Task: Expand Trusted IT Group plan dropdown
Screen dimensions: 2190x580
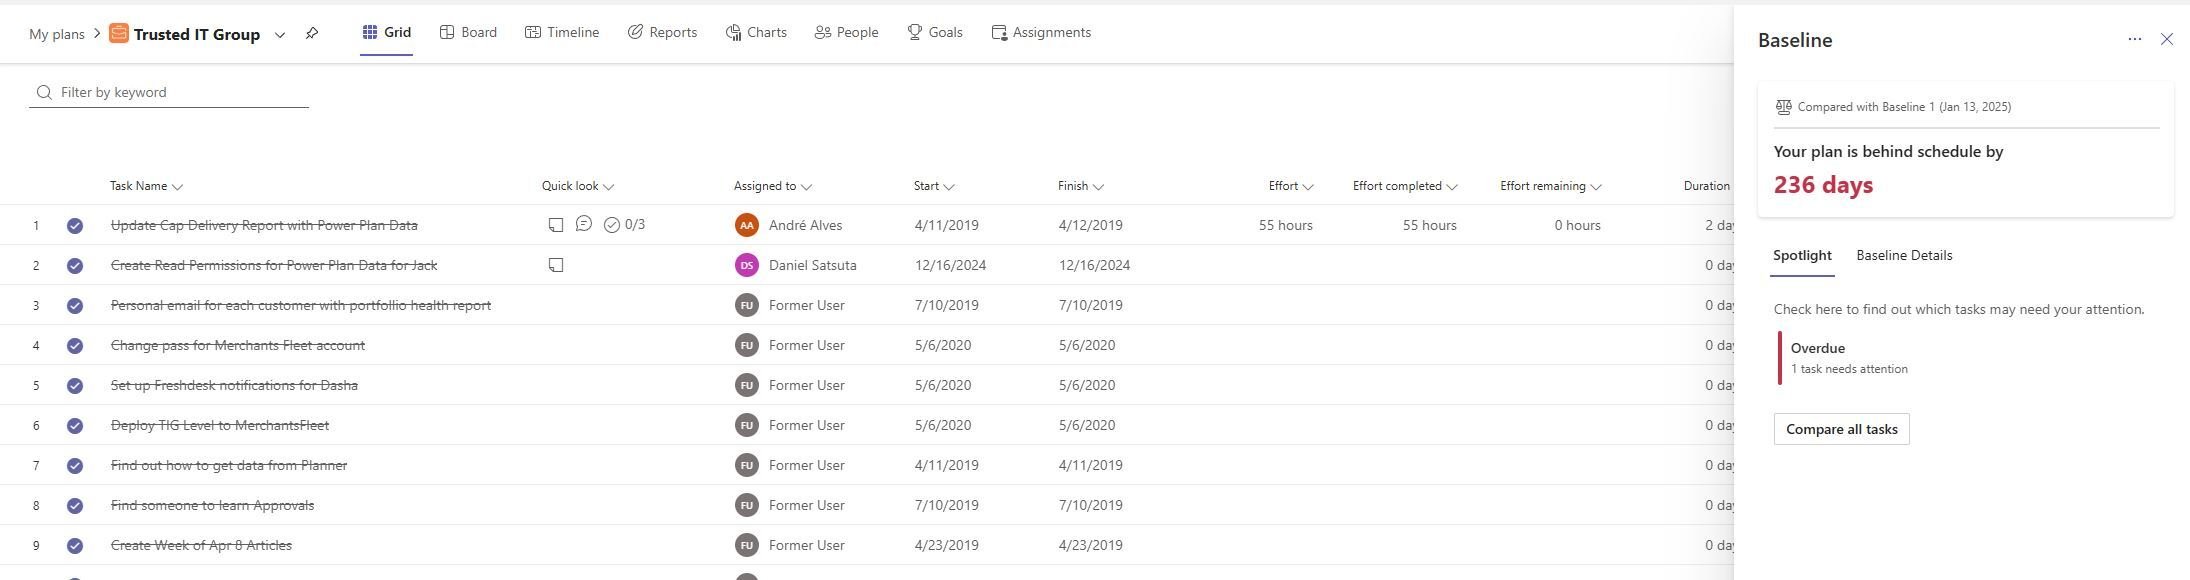Action: pyautogui.click(x=280, y=35)
